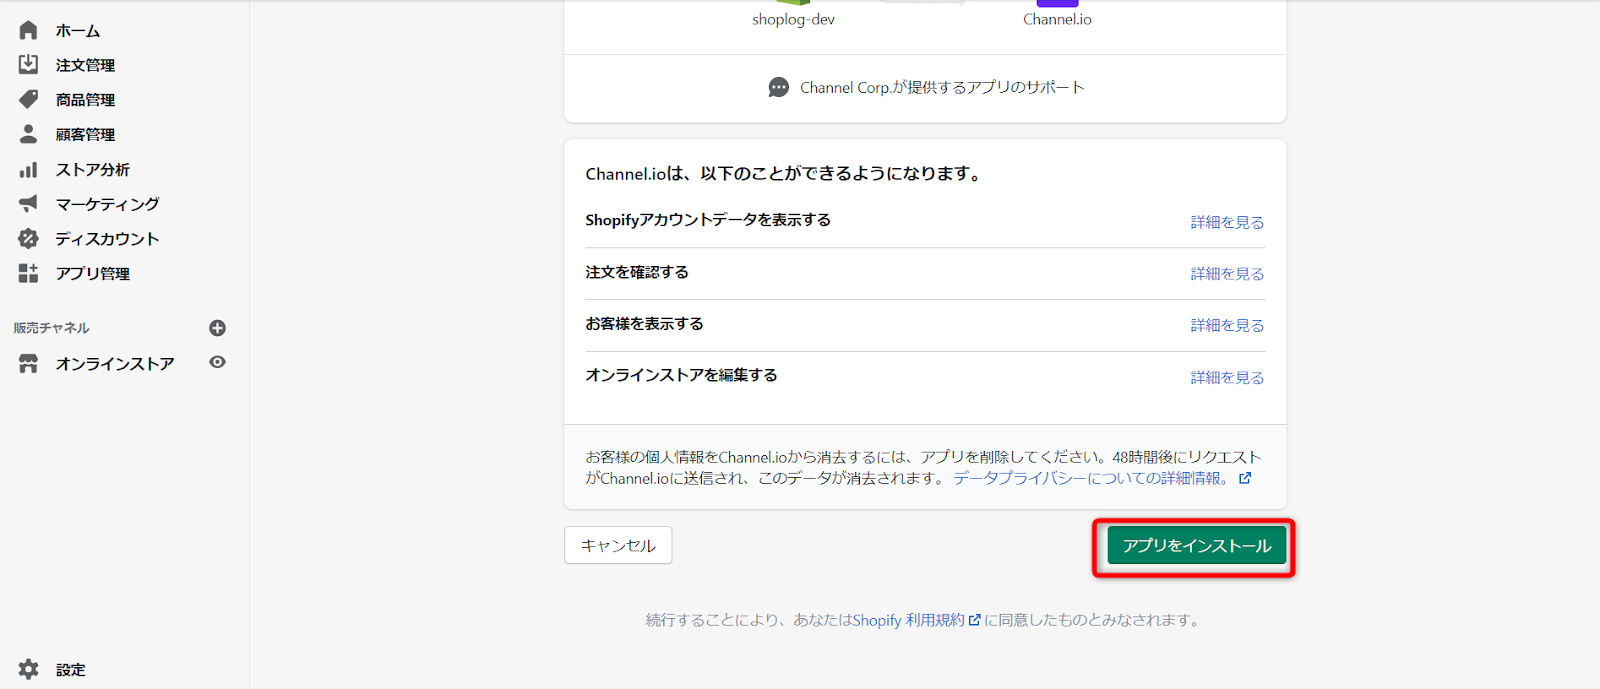
Task: Click the chat bubble support icon
Action: (x=778, y=87)
